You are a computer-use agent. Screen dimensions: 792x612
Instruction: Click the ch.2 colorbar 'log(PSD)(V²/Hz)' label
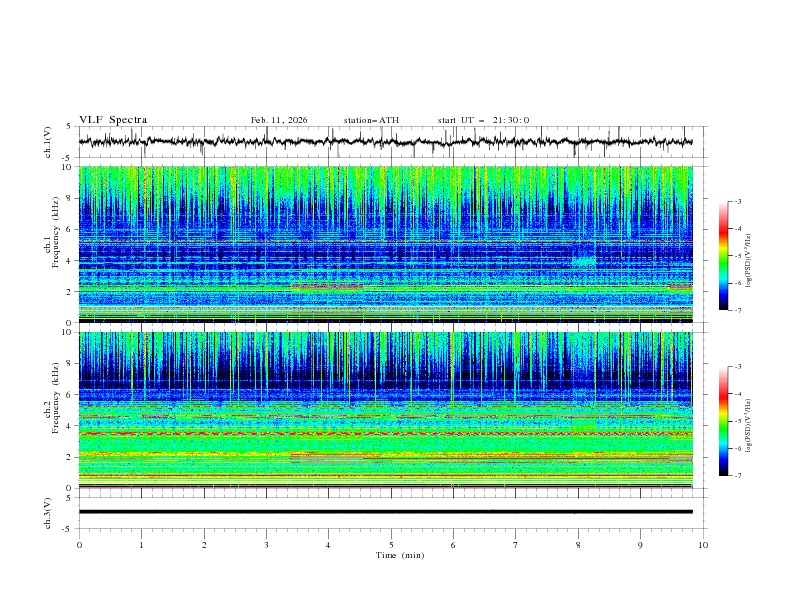tap(749, 426)
